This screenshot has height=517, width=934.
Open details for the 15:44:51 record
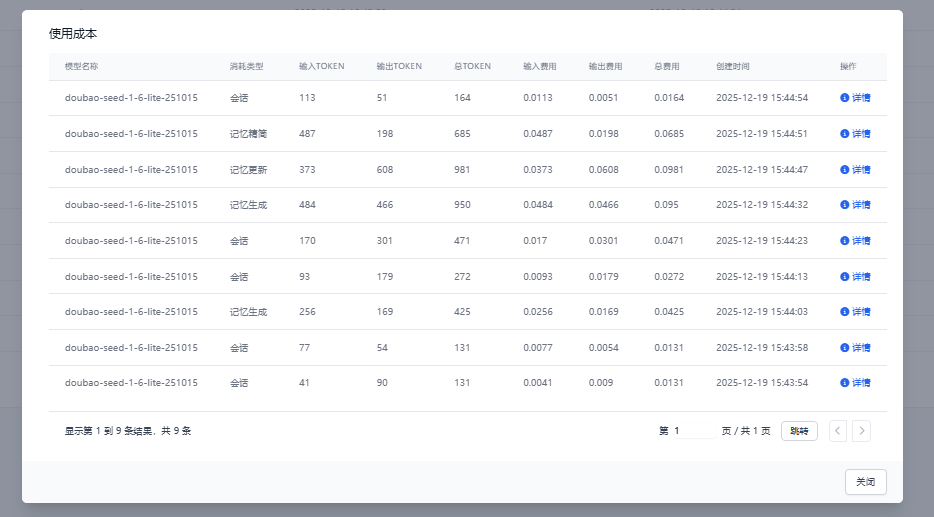[855, 133]
